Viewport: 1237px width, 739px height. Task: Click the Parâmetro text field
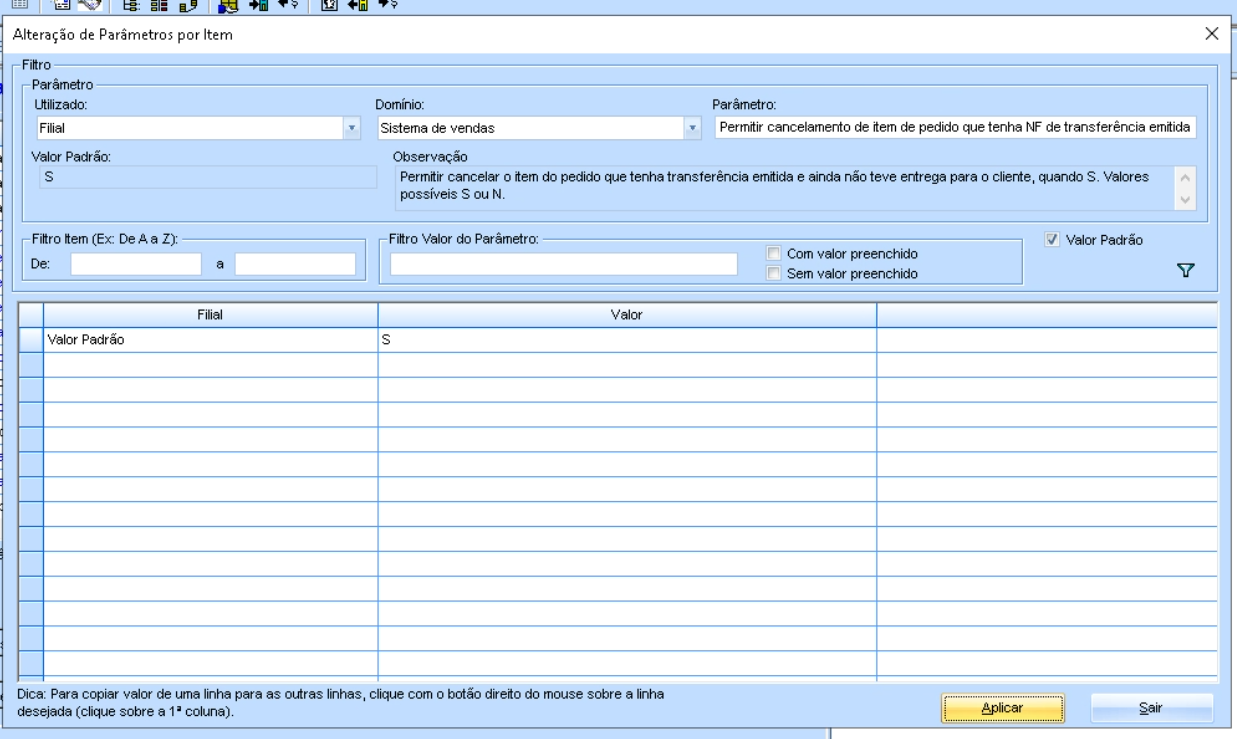(956, 128)
